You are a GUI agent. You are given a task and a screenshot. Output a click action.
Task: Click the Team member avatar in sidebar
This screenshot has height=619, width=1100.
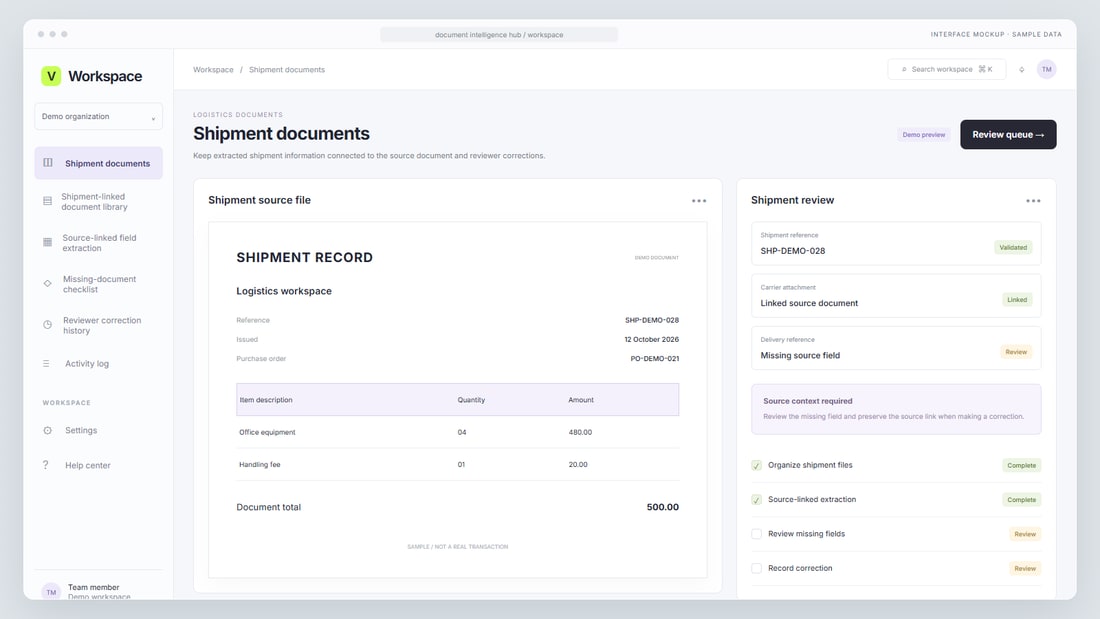point(51,592)
